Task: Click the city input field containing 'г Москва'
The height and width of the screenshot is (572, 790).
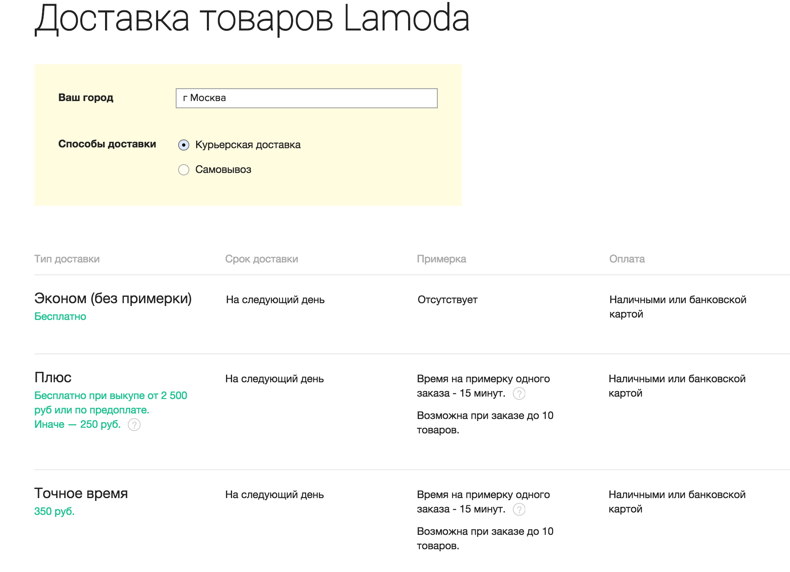Action: click(306, 98)
